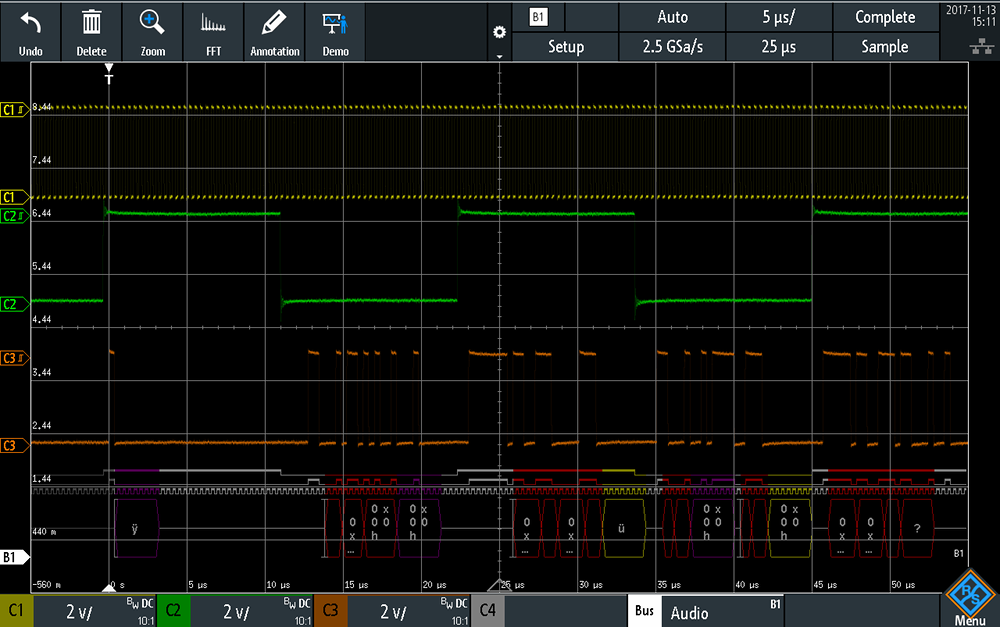Open the FFT spectrum tool

[x=213, y=24]
